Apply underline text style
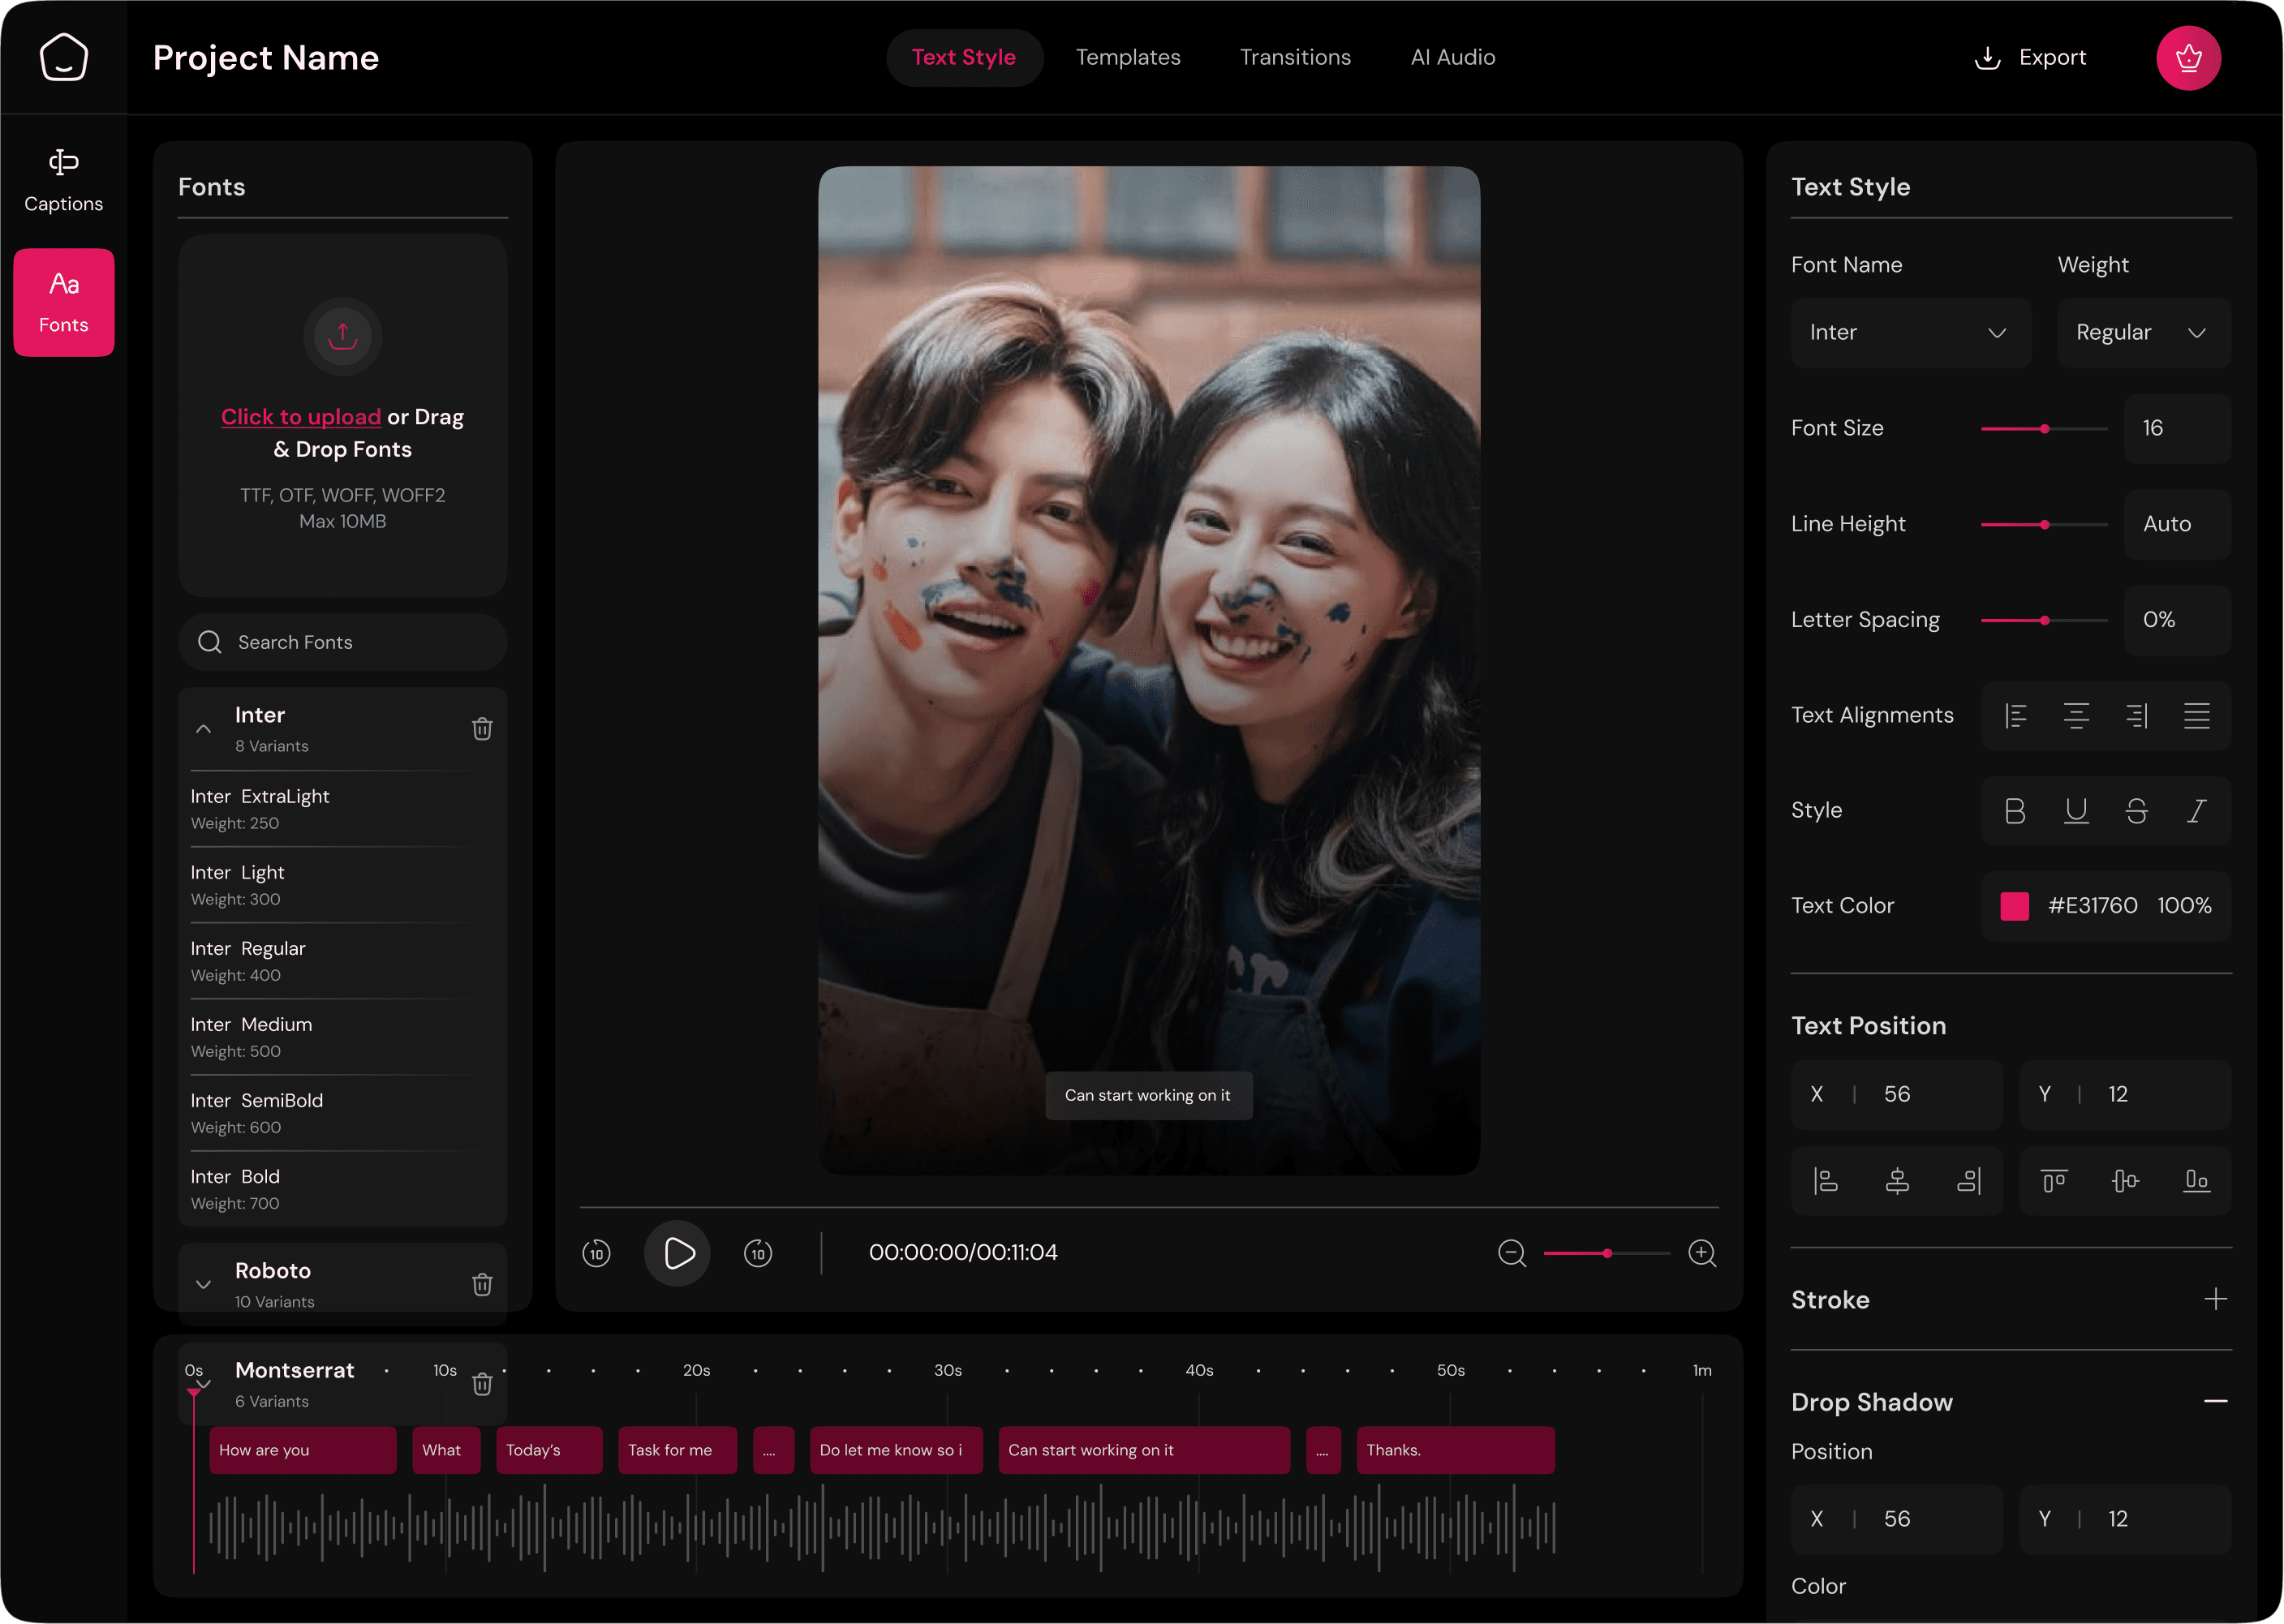Screen dimensions: 2284x1624 (x=2077, y=811)
